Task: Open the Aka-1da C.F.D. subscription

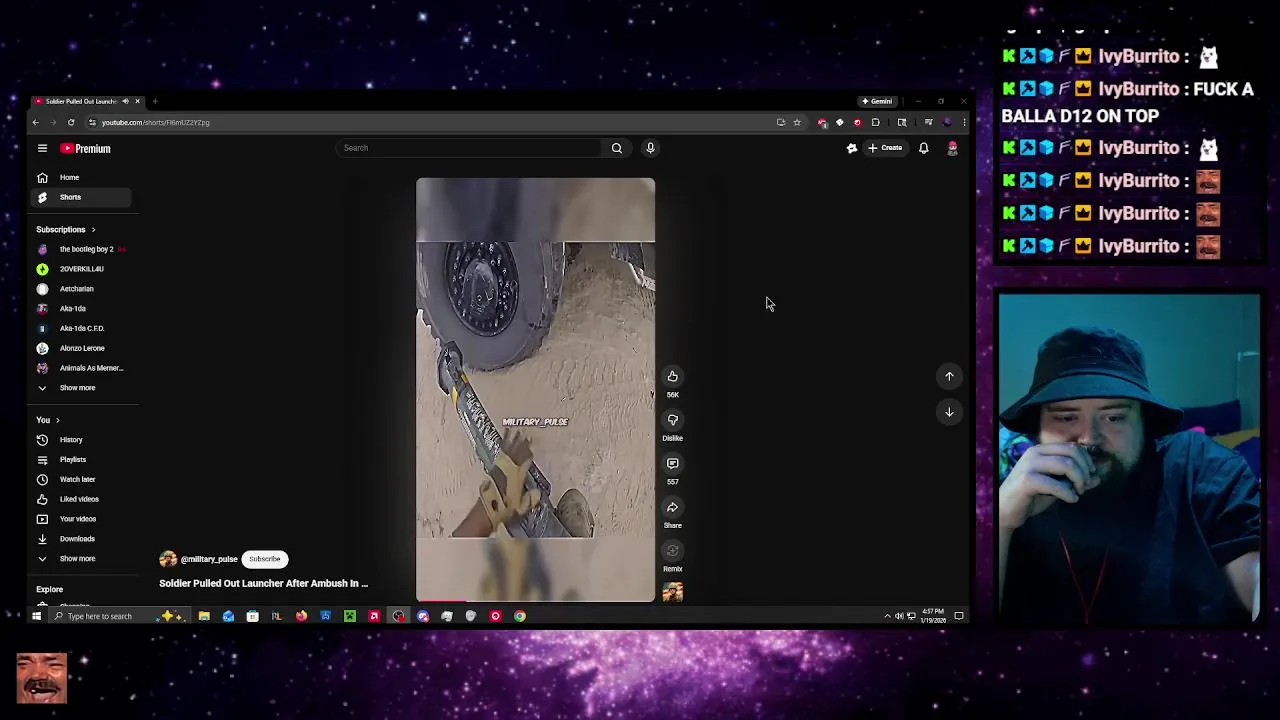Action: (80, 328)
